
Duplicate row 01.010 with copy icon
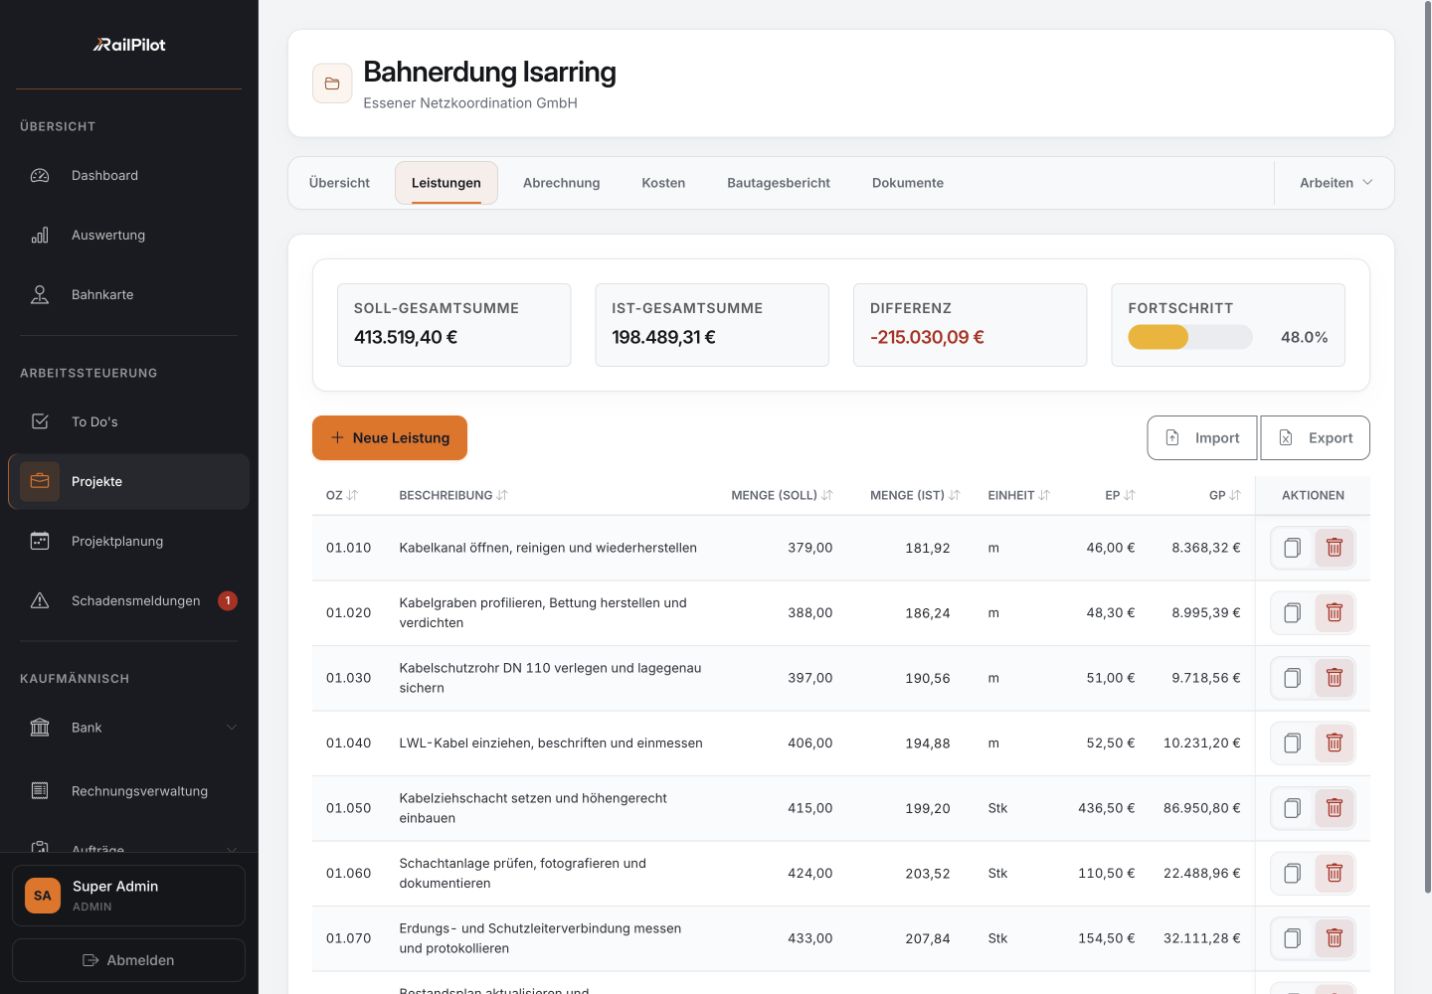tap(1292, 548)
